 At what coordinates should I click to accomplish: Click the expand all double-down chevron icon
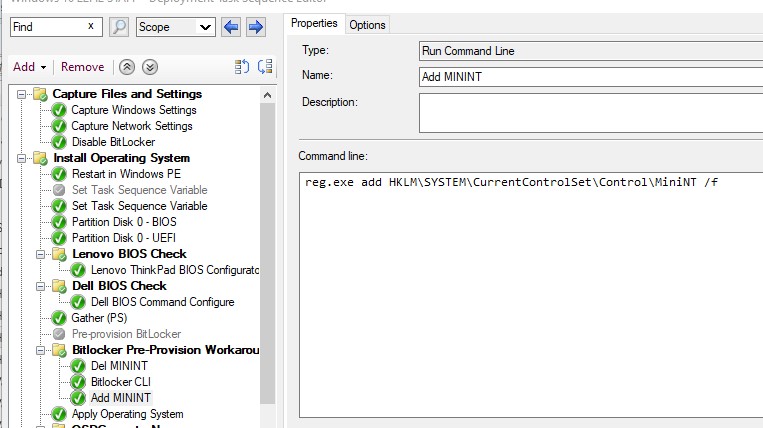pos(149,67)
